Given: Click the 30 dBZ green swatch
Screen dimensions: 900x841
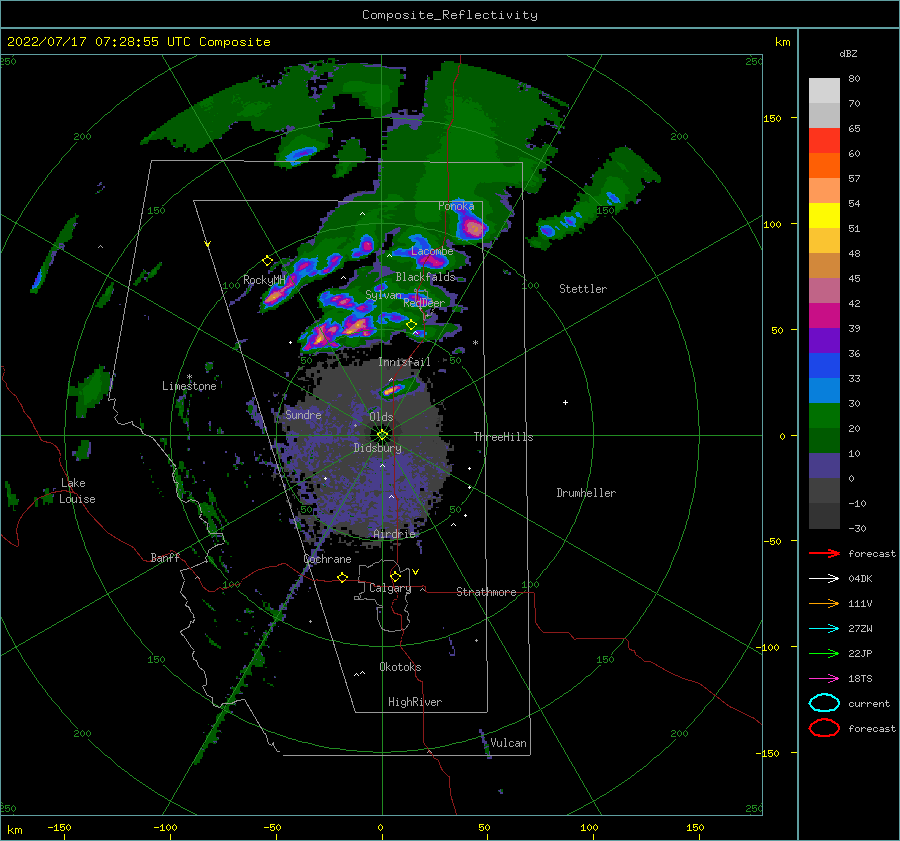Looking at the screenshot, I should [x=824, y=416].
